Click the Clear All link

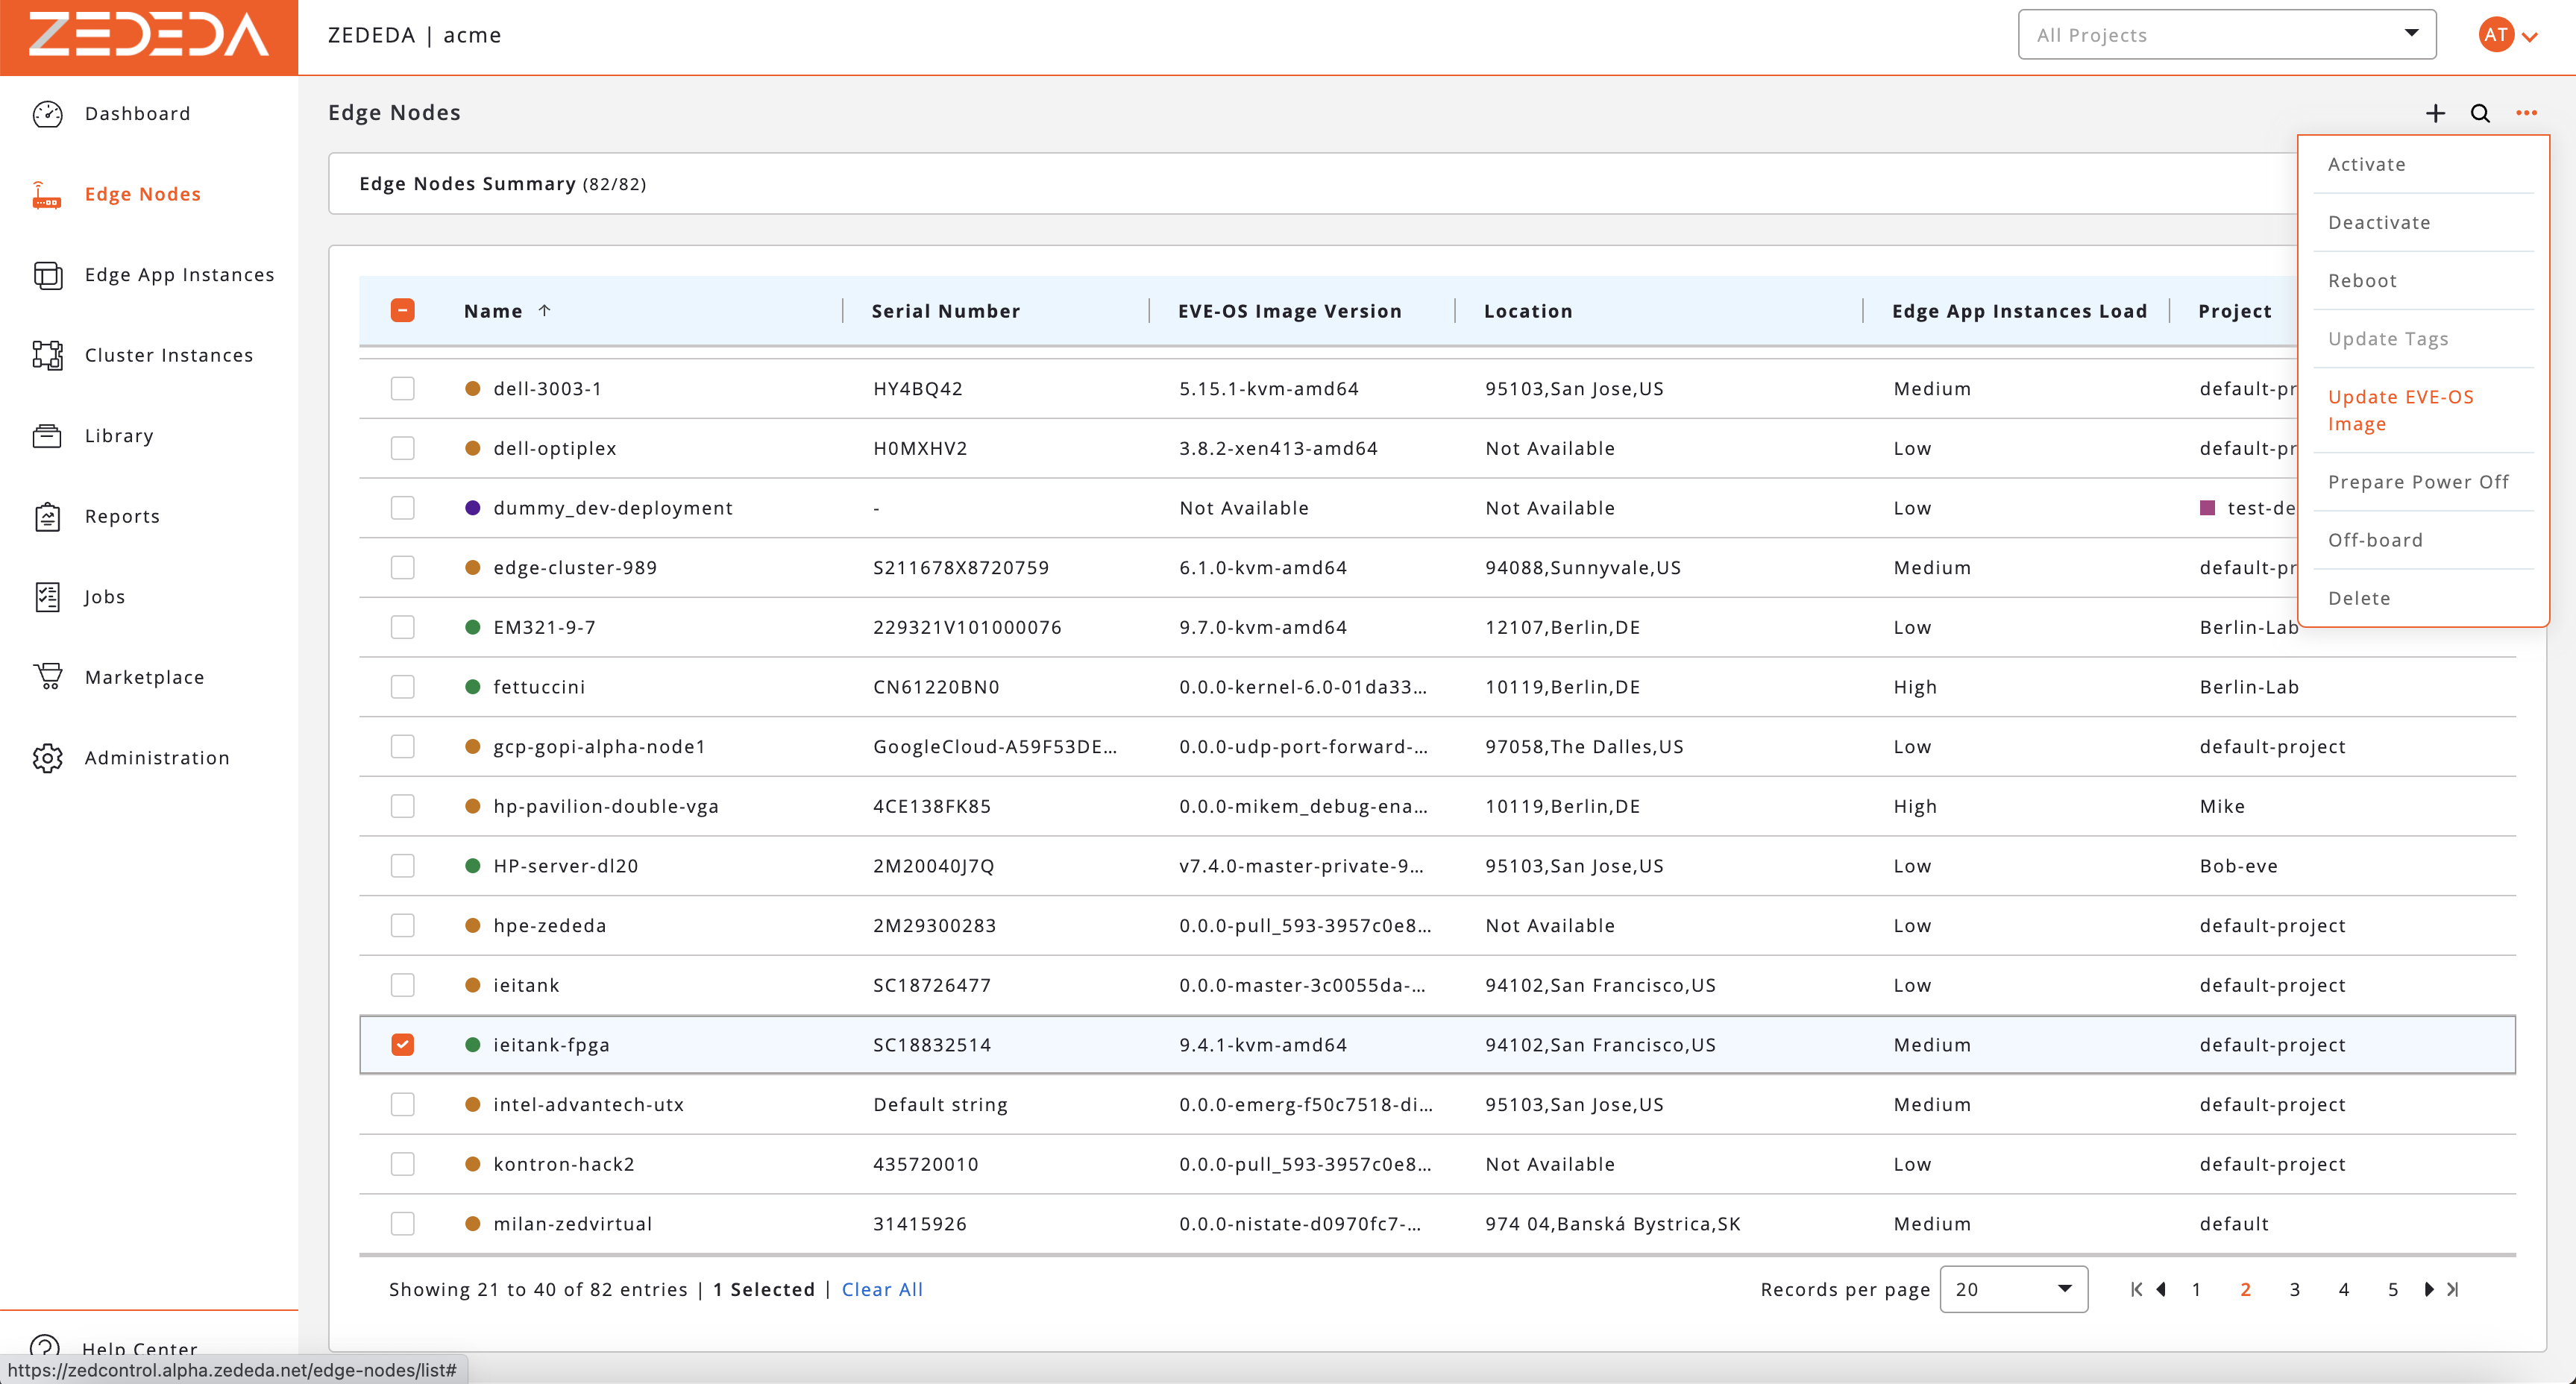click(x=882, y=1289)
